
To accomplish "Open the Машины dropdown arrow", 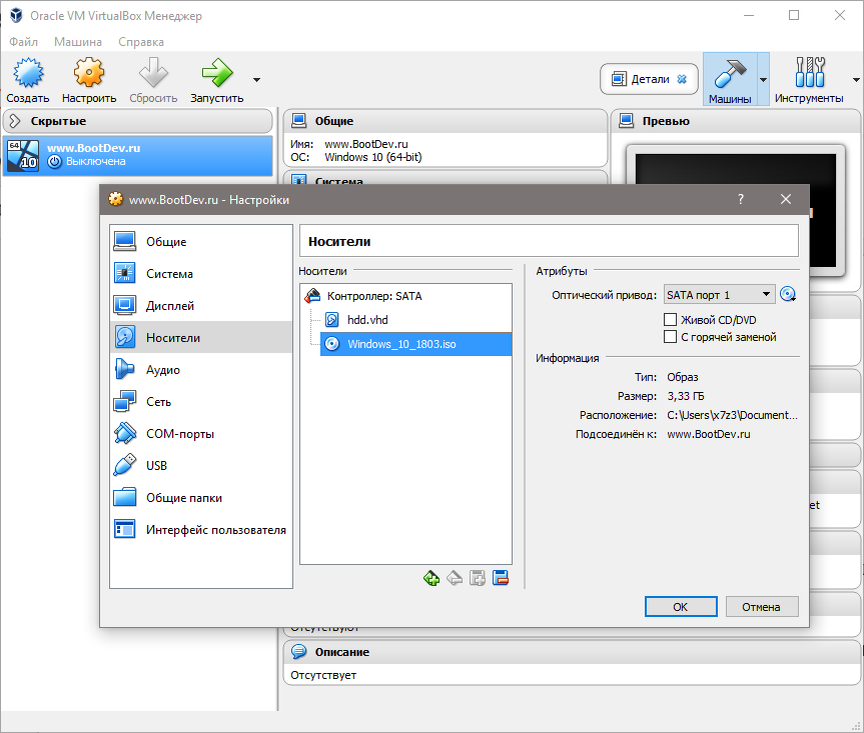I will [763, 80].
